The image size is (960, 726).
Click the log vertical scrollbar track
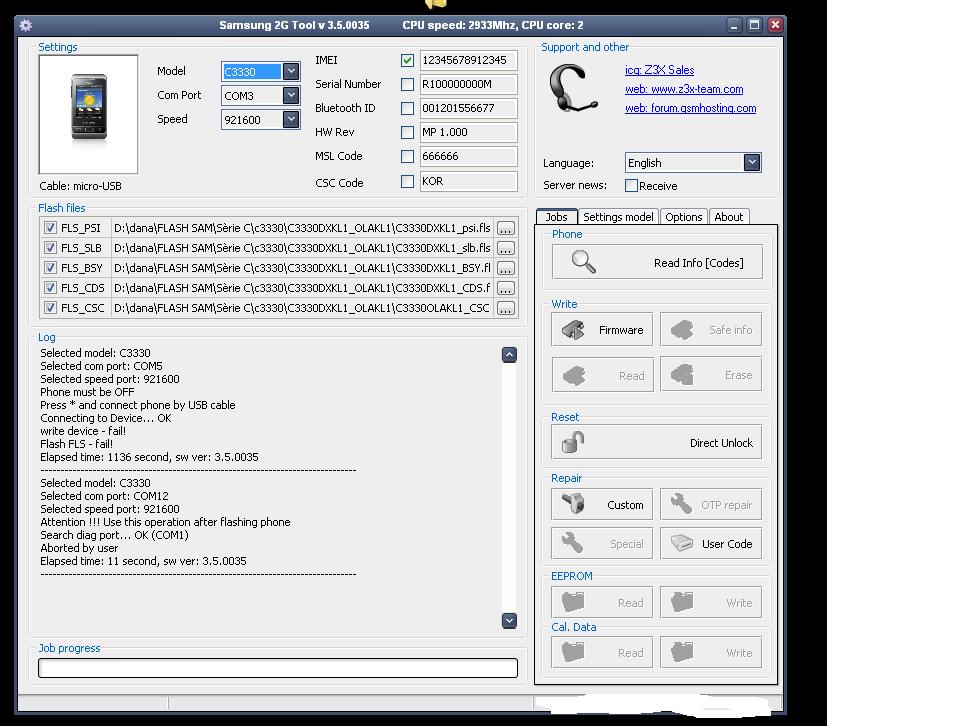coord(509,487)
